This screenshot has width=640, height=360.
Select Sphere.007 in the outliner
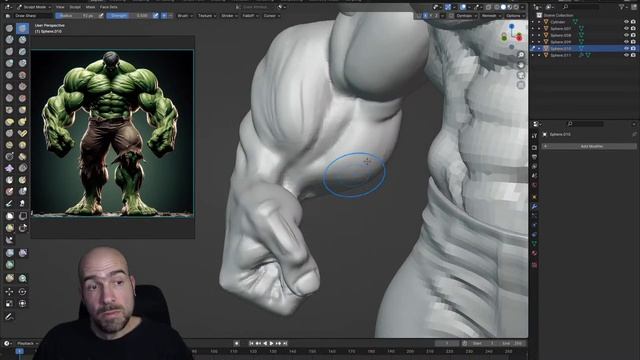point(560,29)
